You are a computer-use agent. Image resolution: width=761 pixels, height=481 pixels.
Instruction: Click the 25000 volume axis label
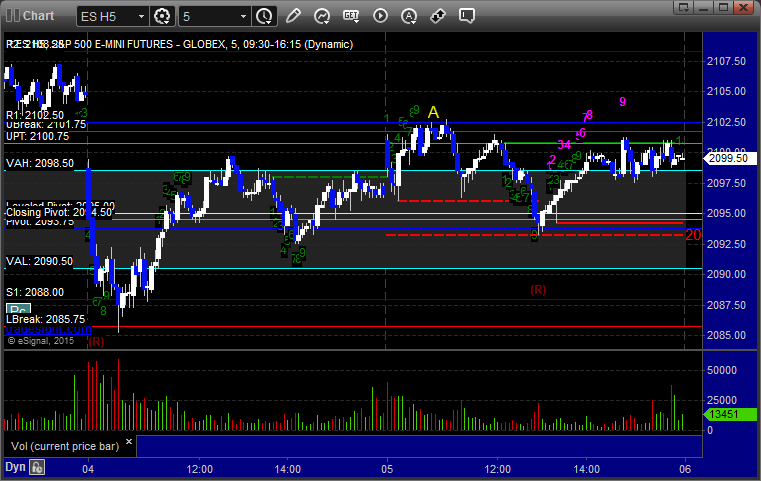click(722, 400)
